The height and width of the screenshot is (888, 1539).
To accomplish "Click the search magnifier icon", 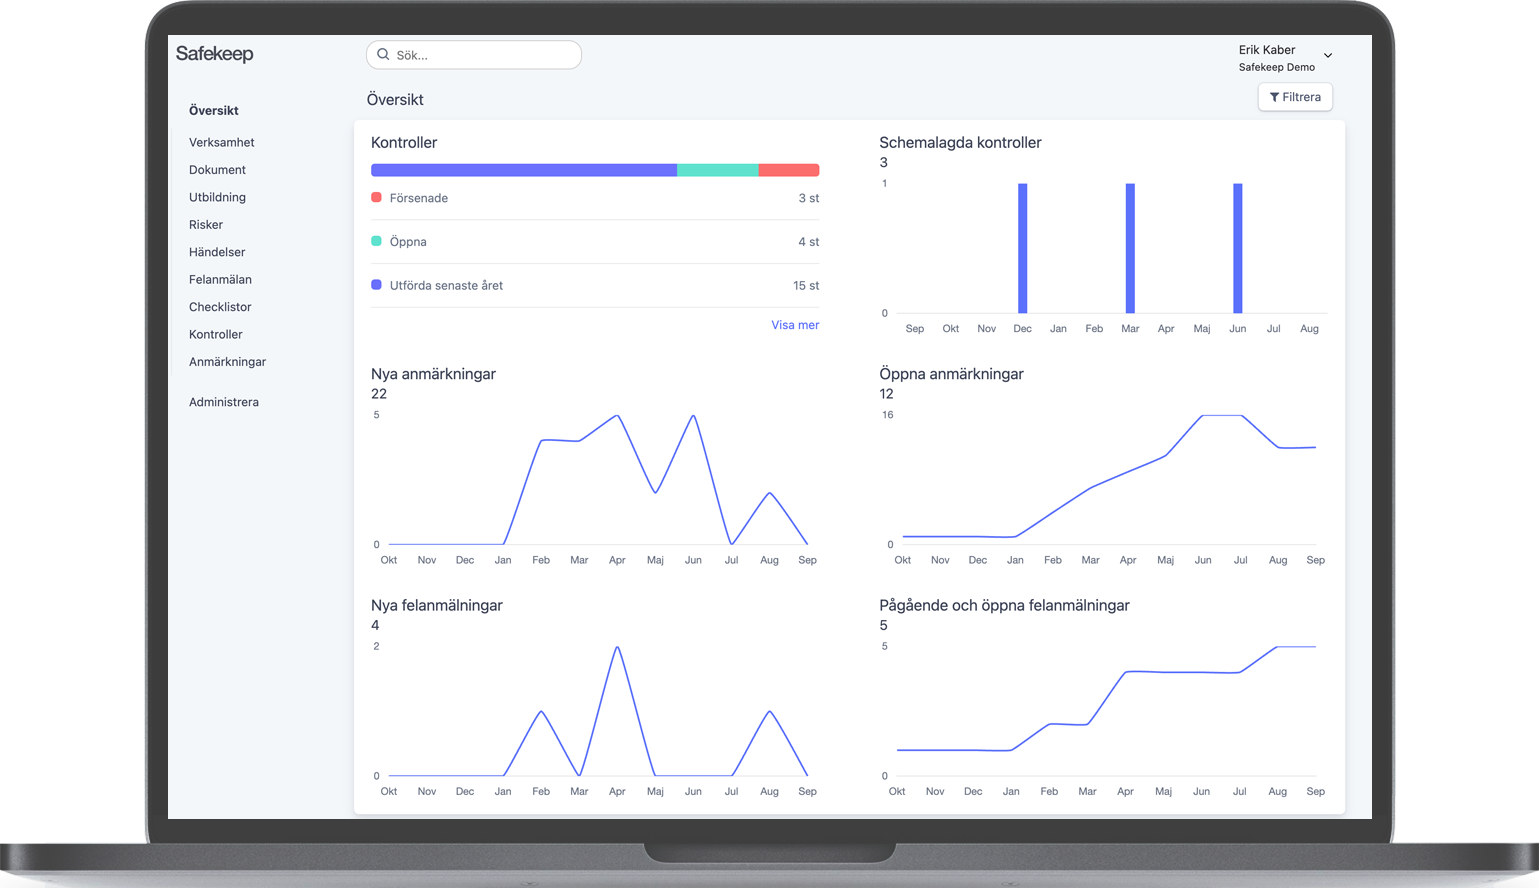I will click(383, 55).
